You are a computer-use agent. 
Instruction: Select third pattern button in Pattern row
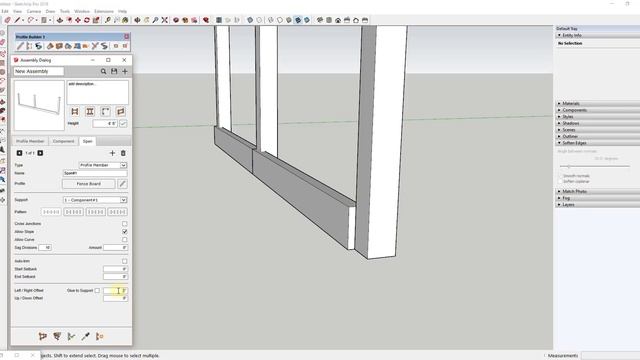(x=96, y=212)
